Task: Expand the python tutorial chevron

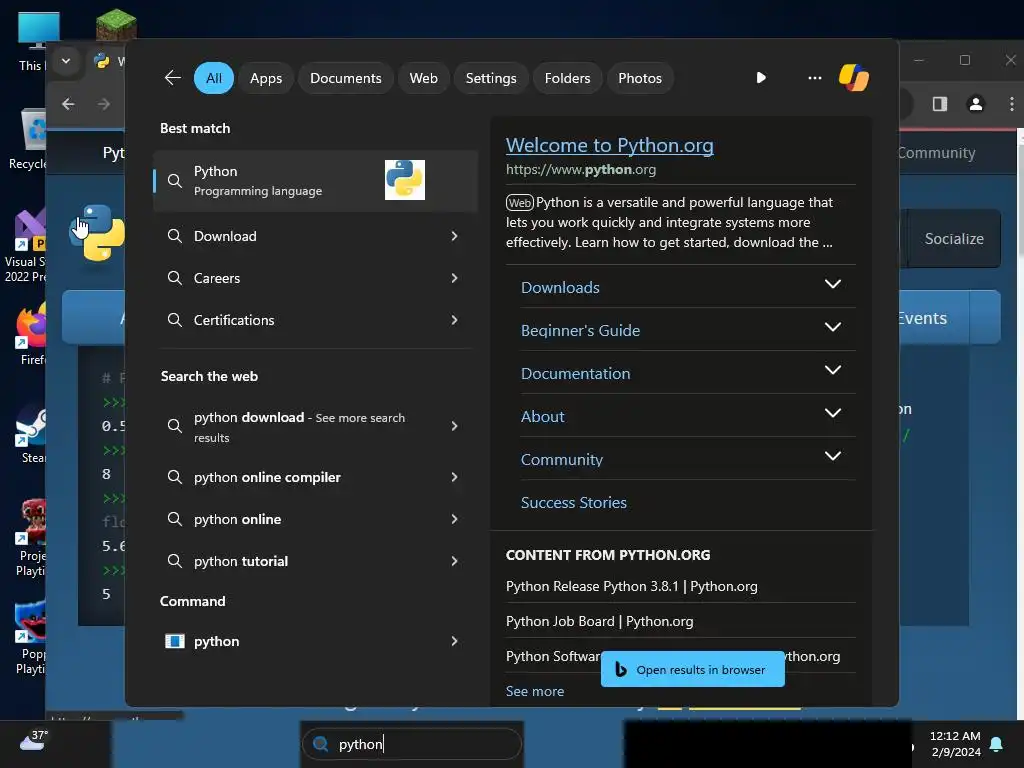Action: (x=455, y=561)
